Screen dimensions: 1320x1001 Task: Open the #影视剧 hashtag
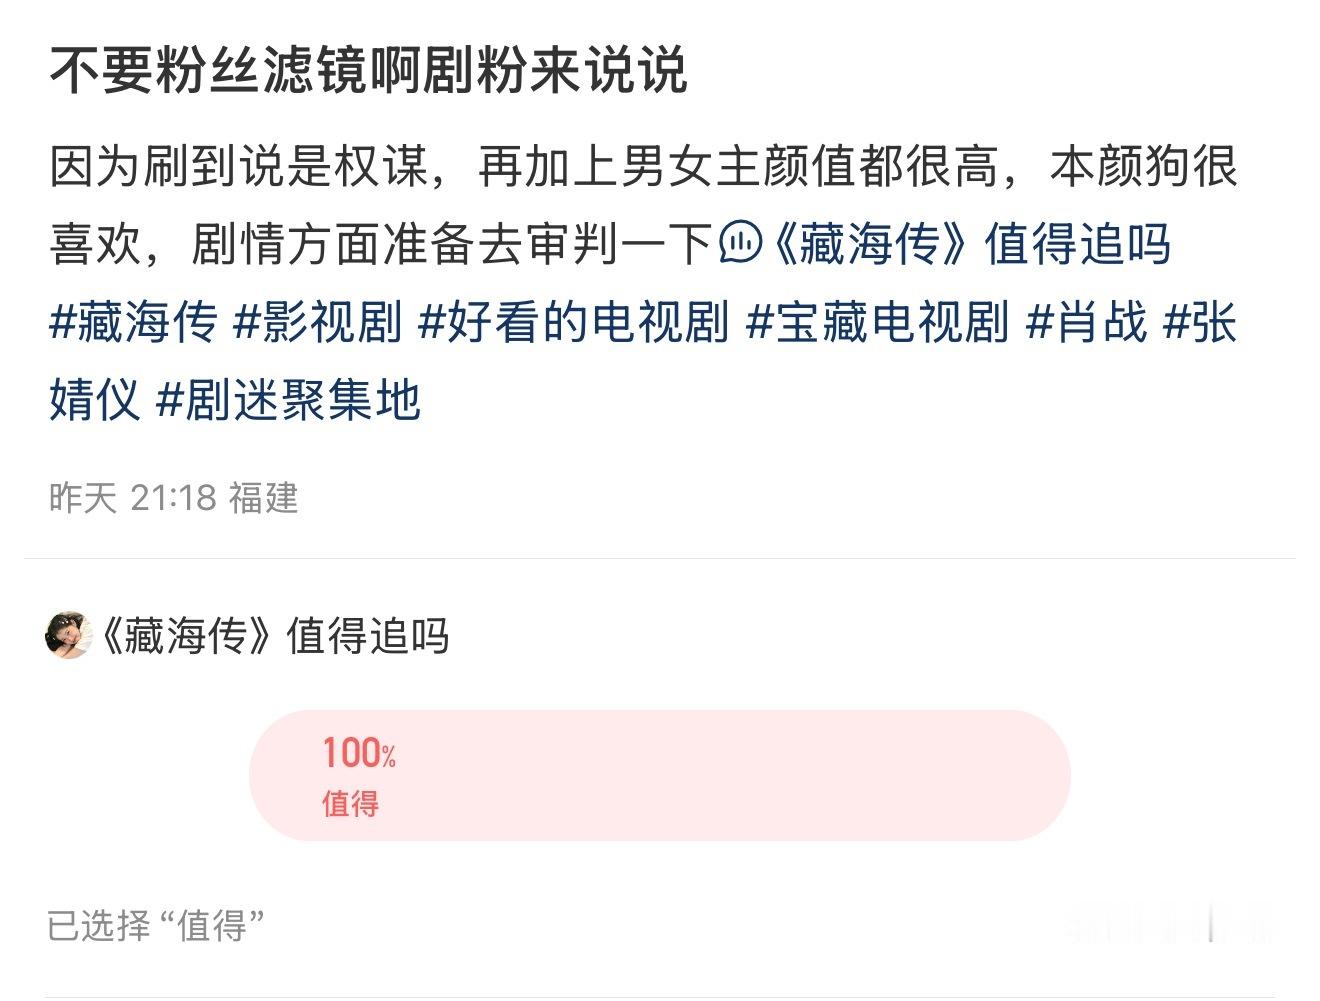pyautogui.click(x=317, y=322)
